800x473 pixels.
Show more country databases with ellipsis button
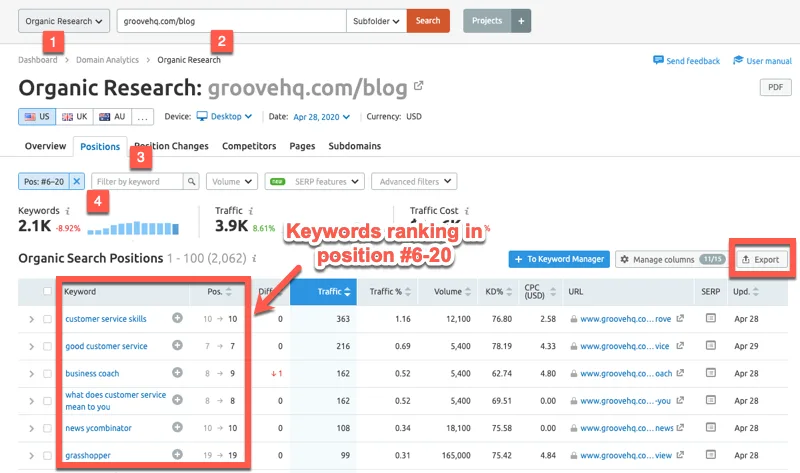[143, 116]
